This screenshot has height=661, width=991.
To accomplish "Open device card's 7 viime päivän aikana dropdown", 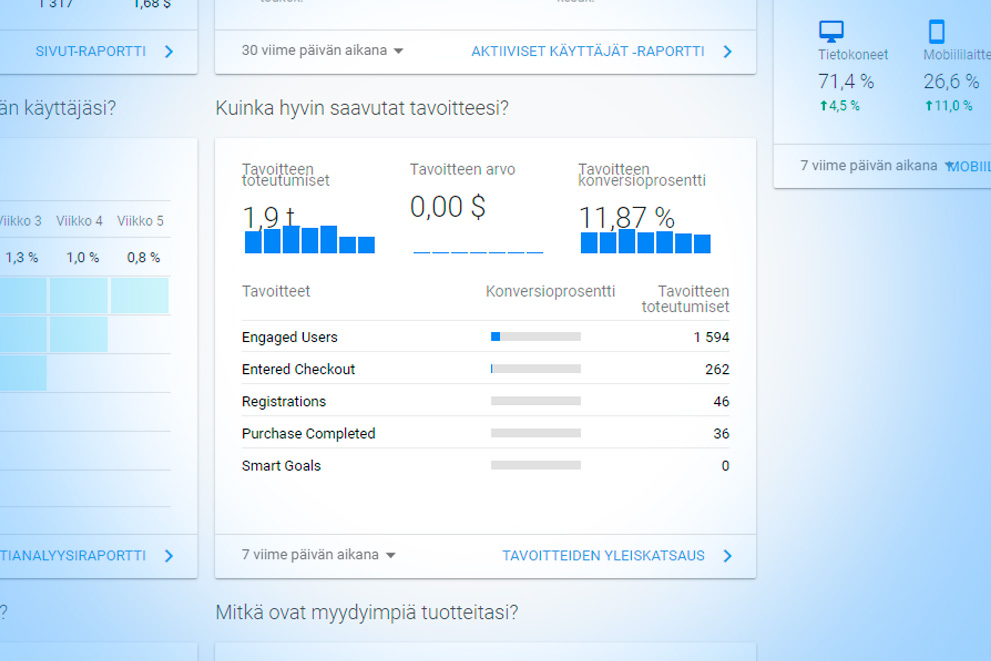I will pos(875,166).
